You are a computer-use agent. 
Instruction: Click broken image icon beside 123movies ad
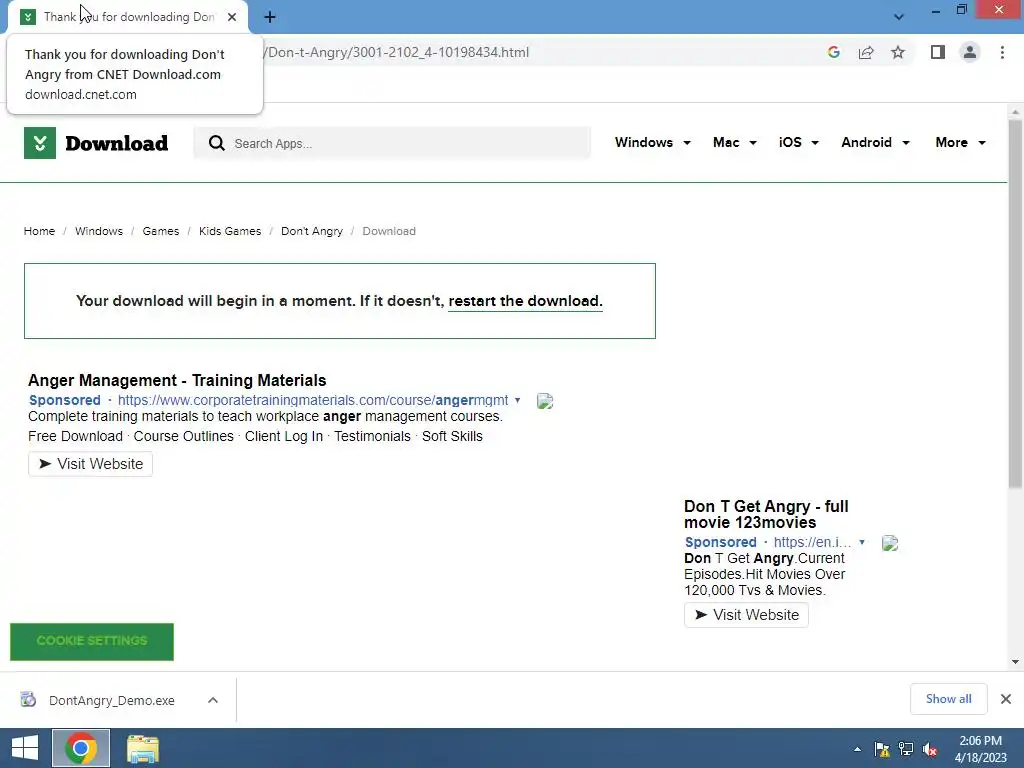tap(889, 543)
